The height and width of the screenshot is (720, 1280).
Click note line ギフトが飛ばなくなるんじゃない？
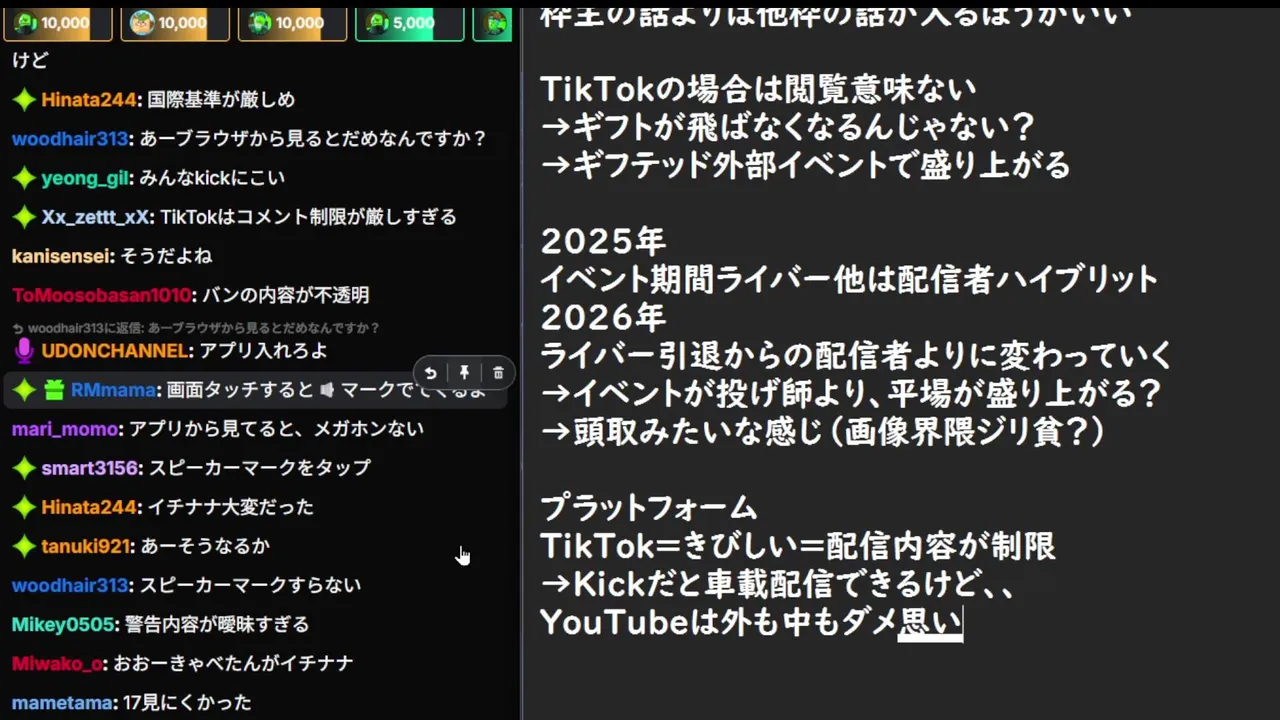tap(787, 127)
